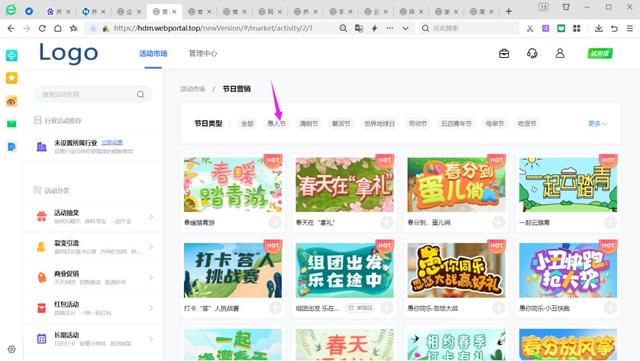The image size is (640, 361).
Task: Click the activity search input field
Action: pos(93,94)
